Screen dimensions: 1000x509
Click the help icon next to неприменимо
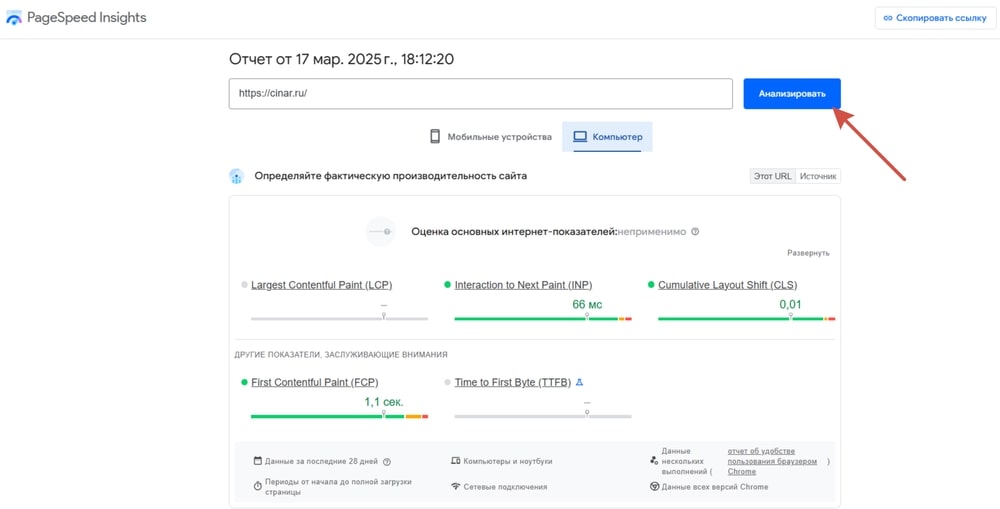point(695,232)
